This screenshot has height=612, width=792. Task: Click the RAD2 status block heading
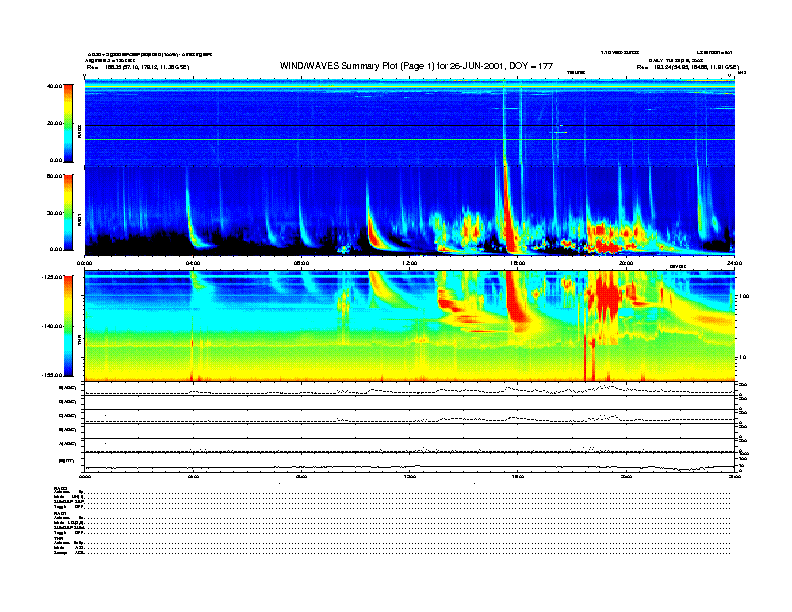coord(61,487)
